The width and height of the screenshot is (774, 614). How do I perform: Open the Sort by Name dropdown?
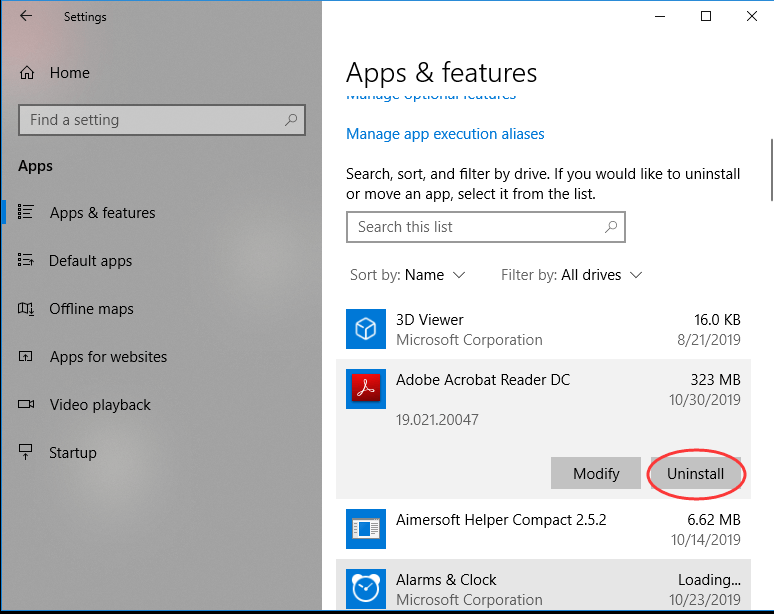(x=407, y=275)
